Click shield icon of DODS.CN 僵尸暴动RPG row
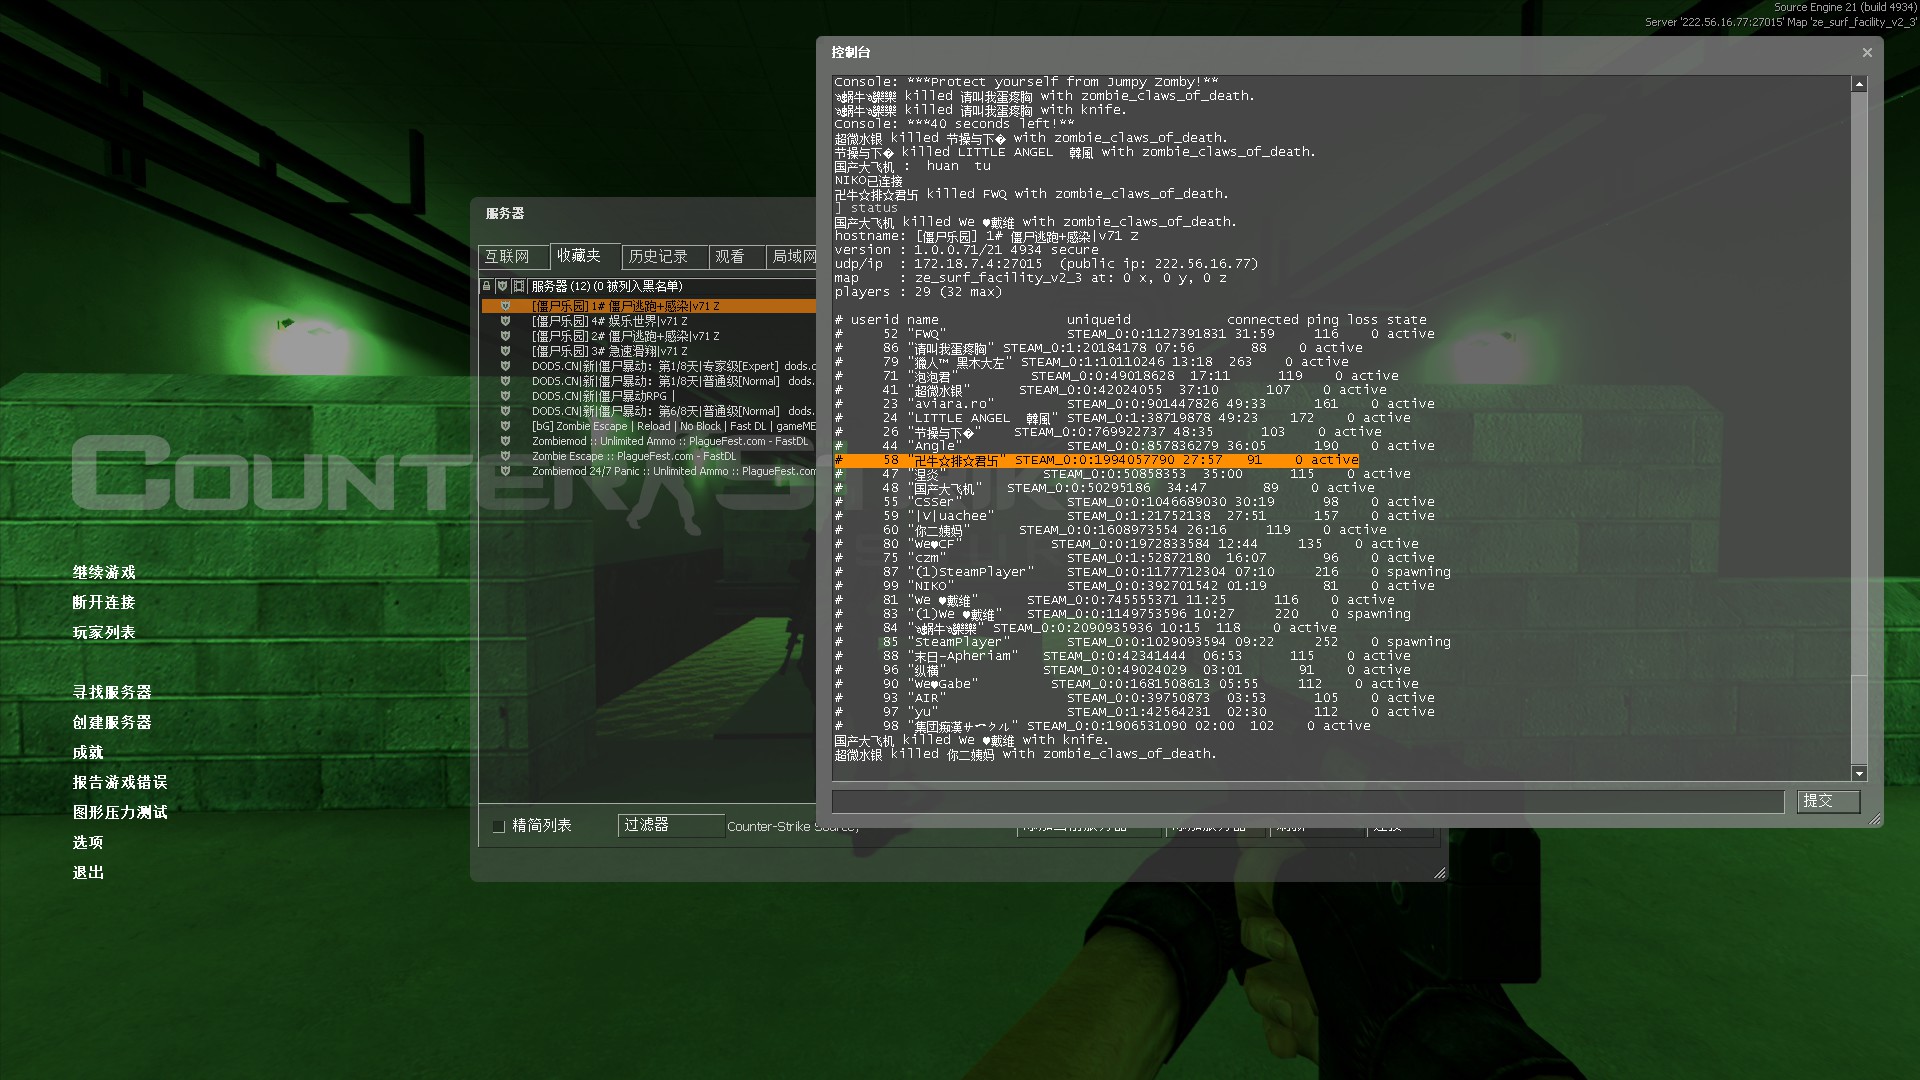1920x1080 pixels. click(505, 396)
